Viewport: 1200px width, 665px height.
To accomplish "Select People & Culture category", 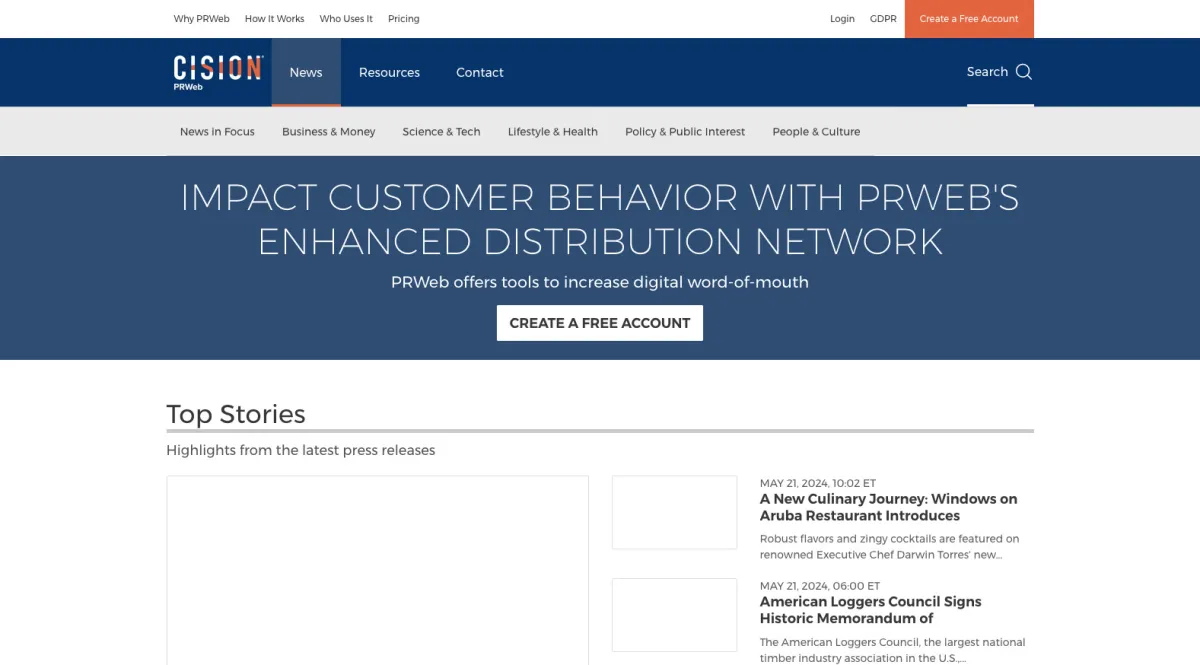I will point(816,132).
